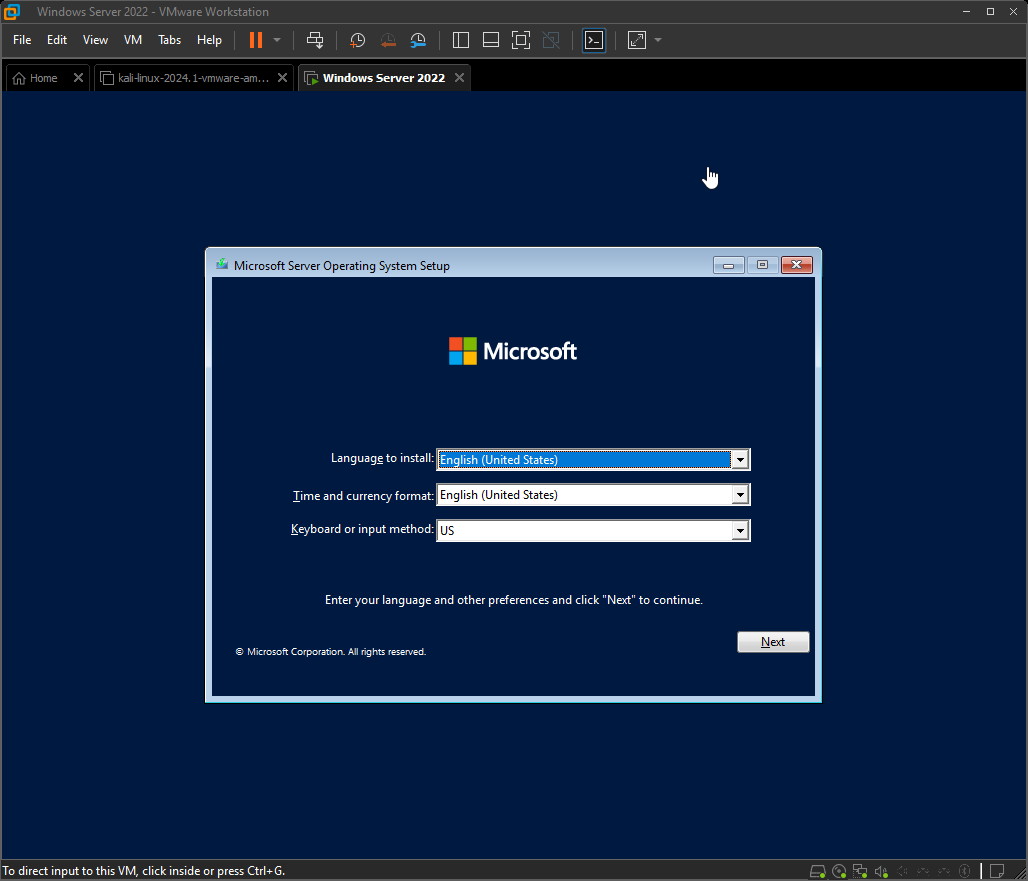
Task: Click the CD/DVD drive status icon
Action: [839, 871]
